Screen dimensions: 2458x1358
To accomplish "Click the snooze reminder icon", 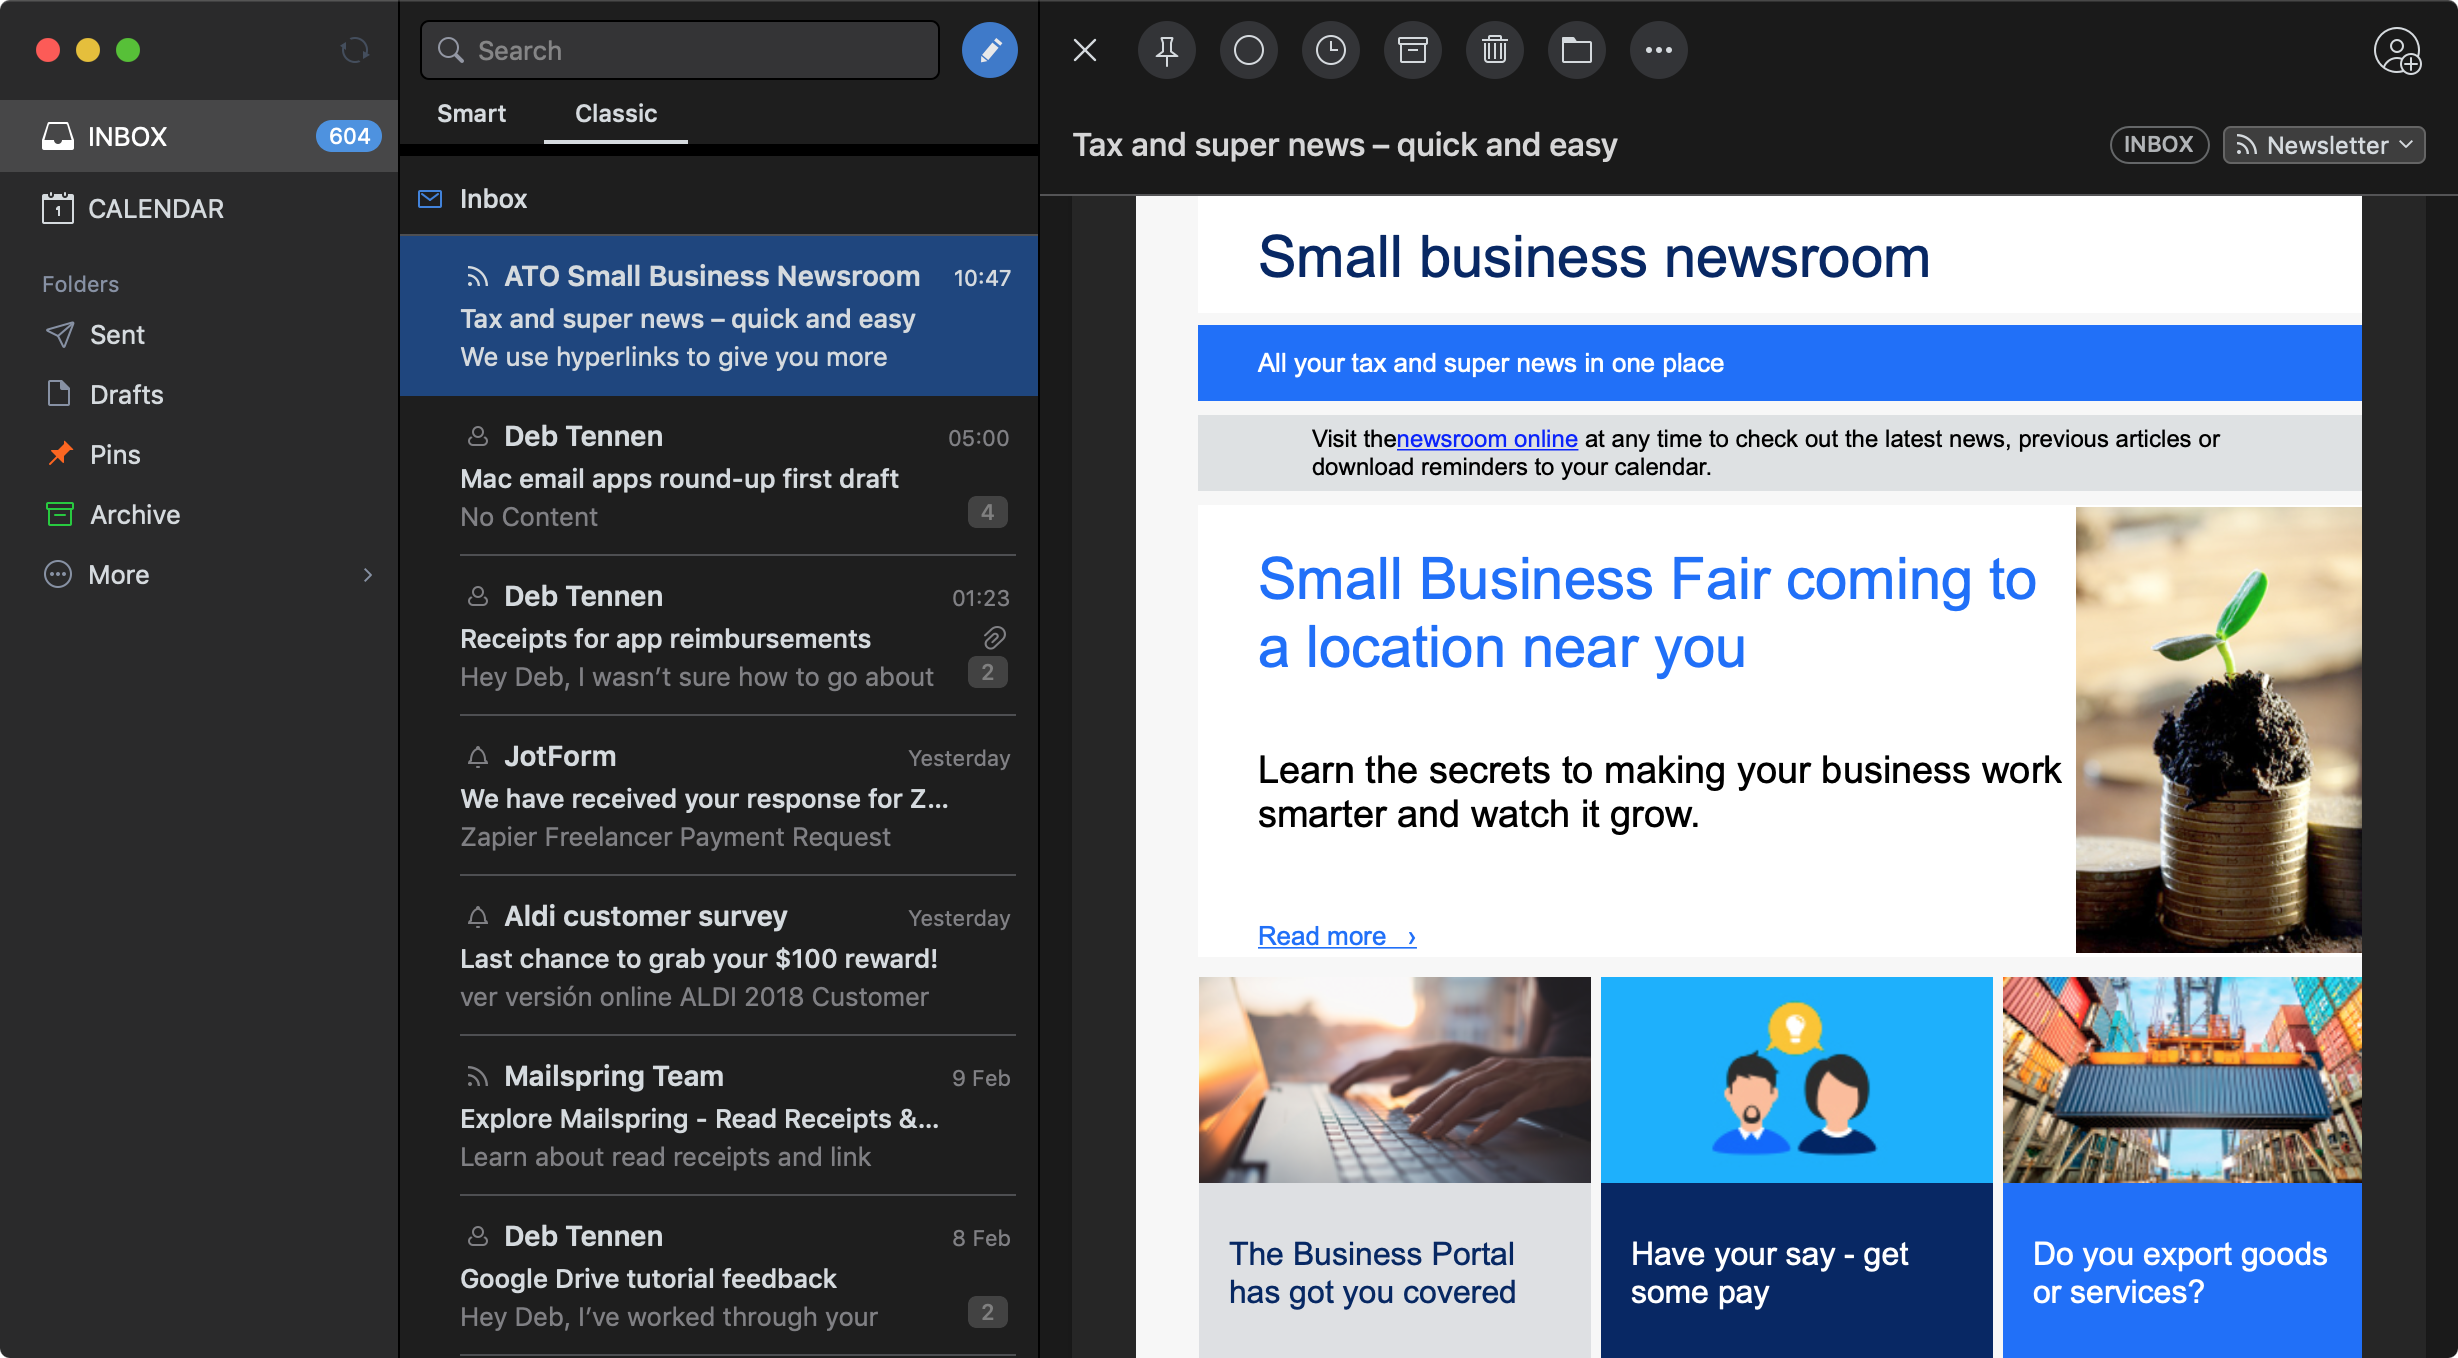I will (x=1331, y=50).
